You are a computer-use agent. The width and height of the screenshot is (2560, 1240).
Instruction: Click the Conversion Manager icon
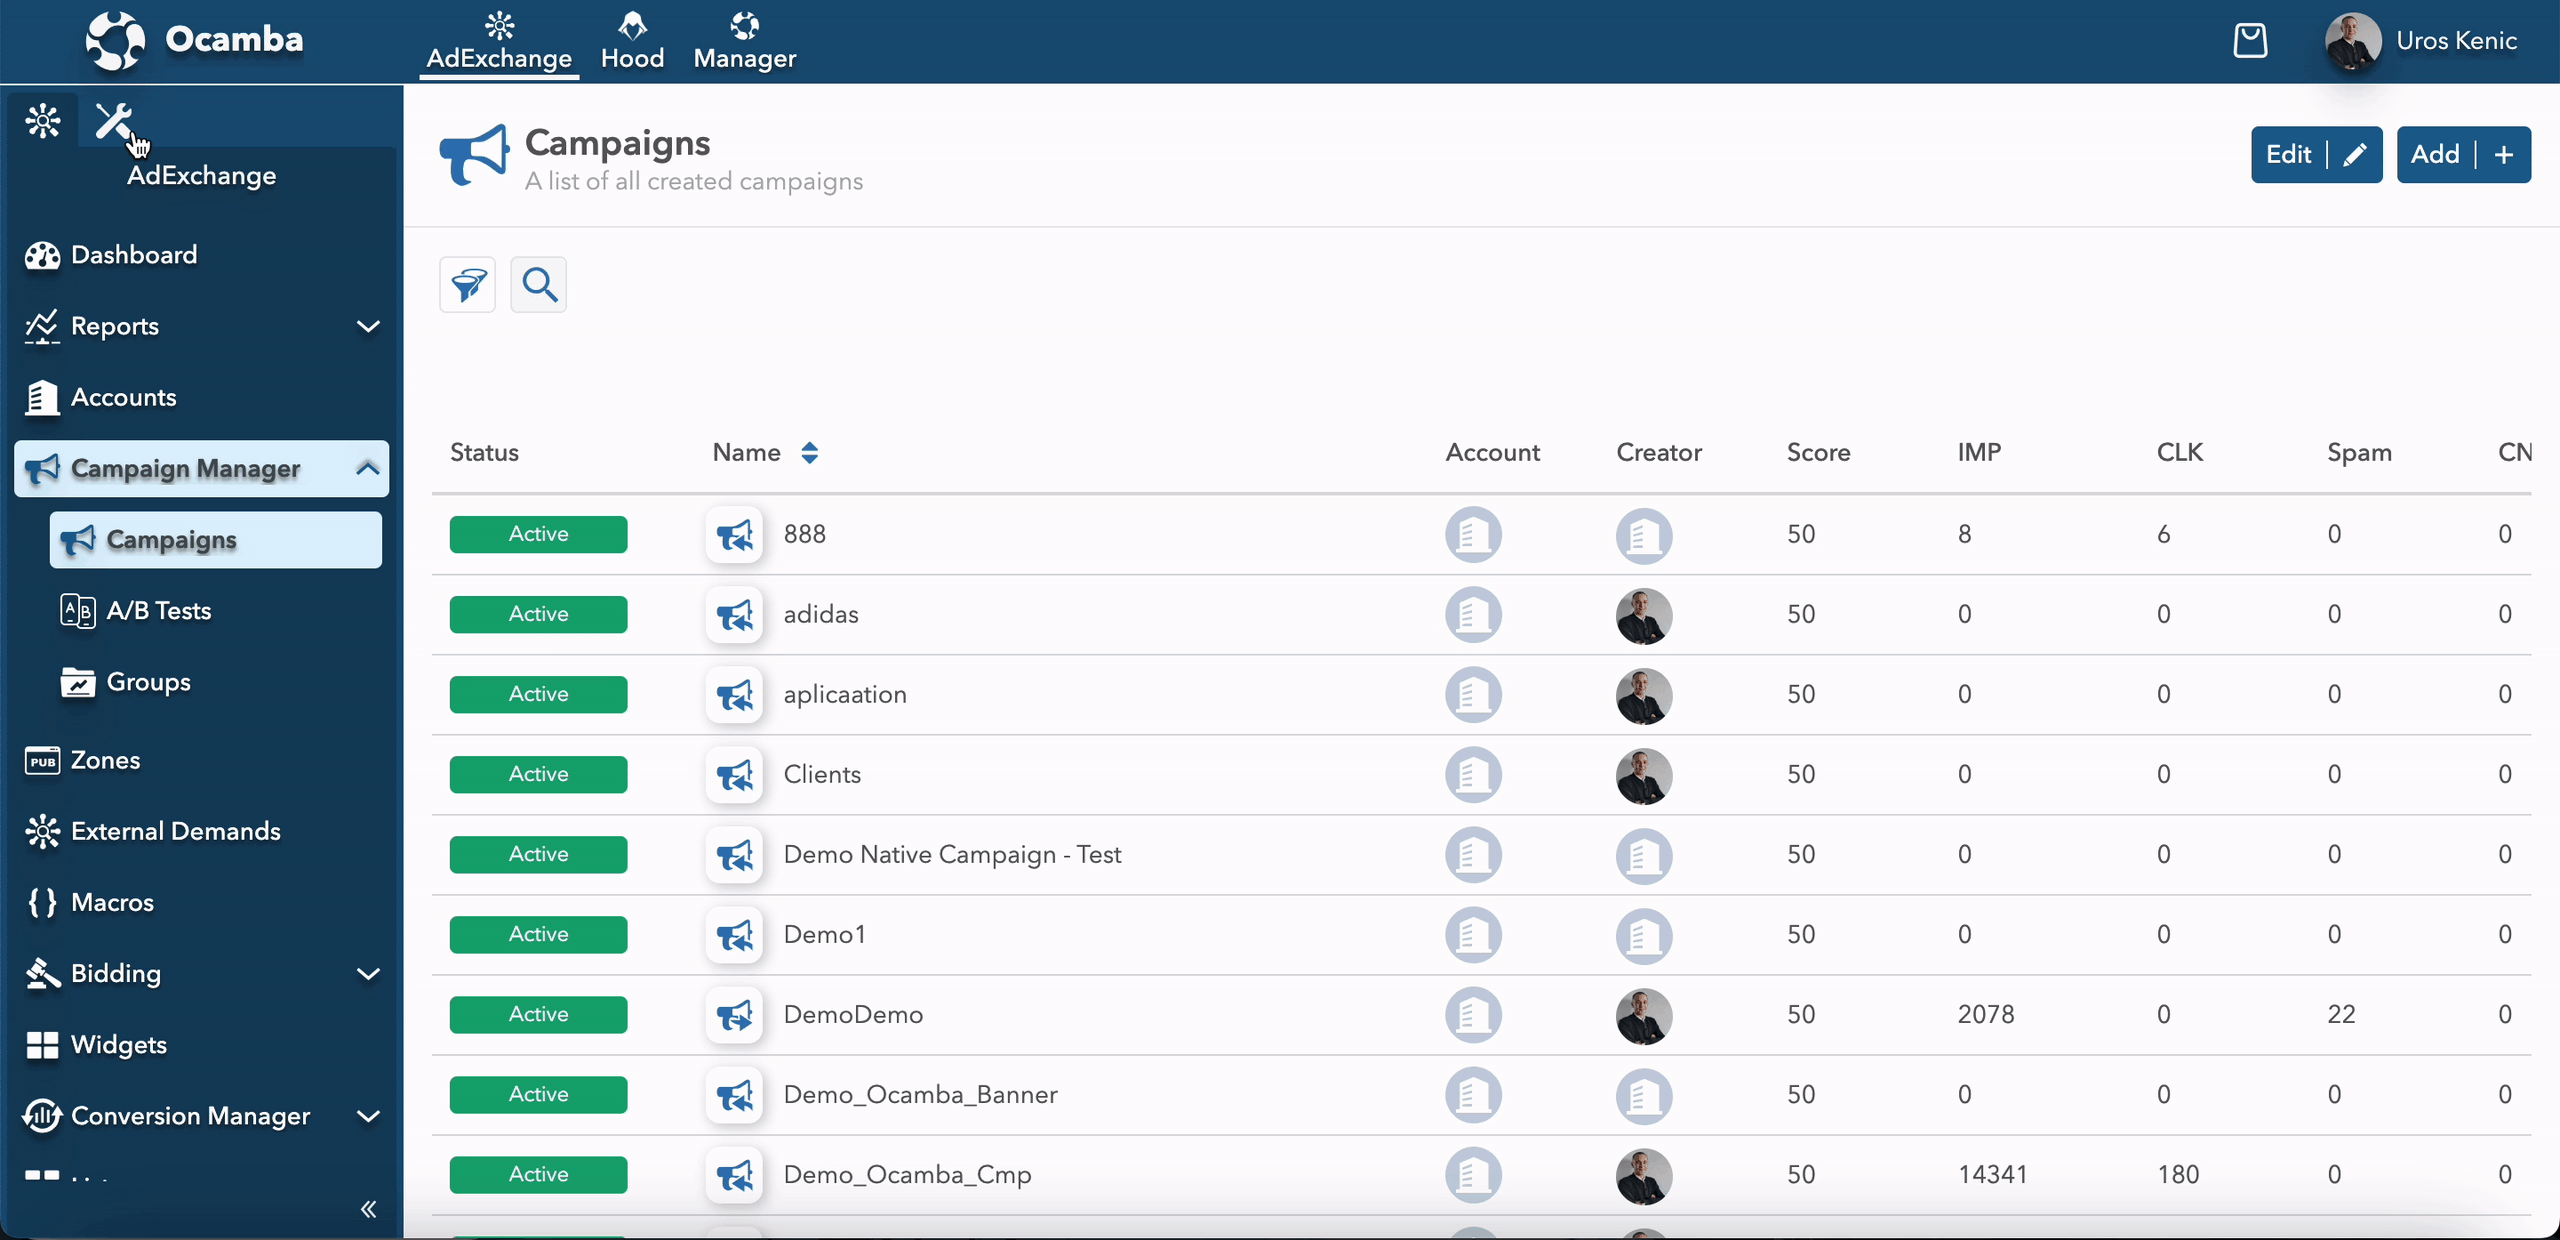[42, 1115]
